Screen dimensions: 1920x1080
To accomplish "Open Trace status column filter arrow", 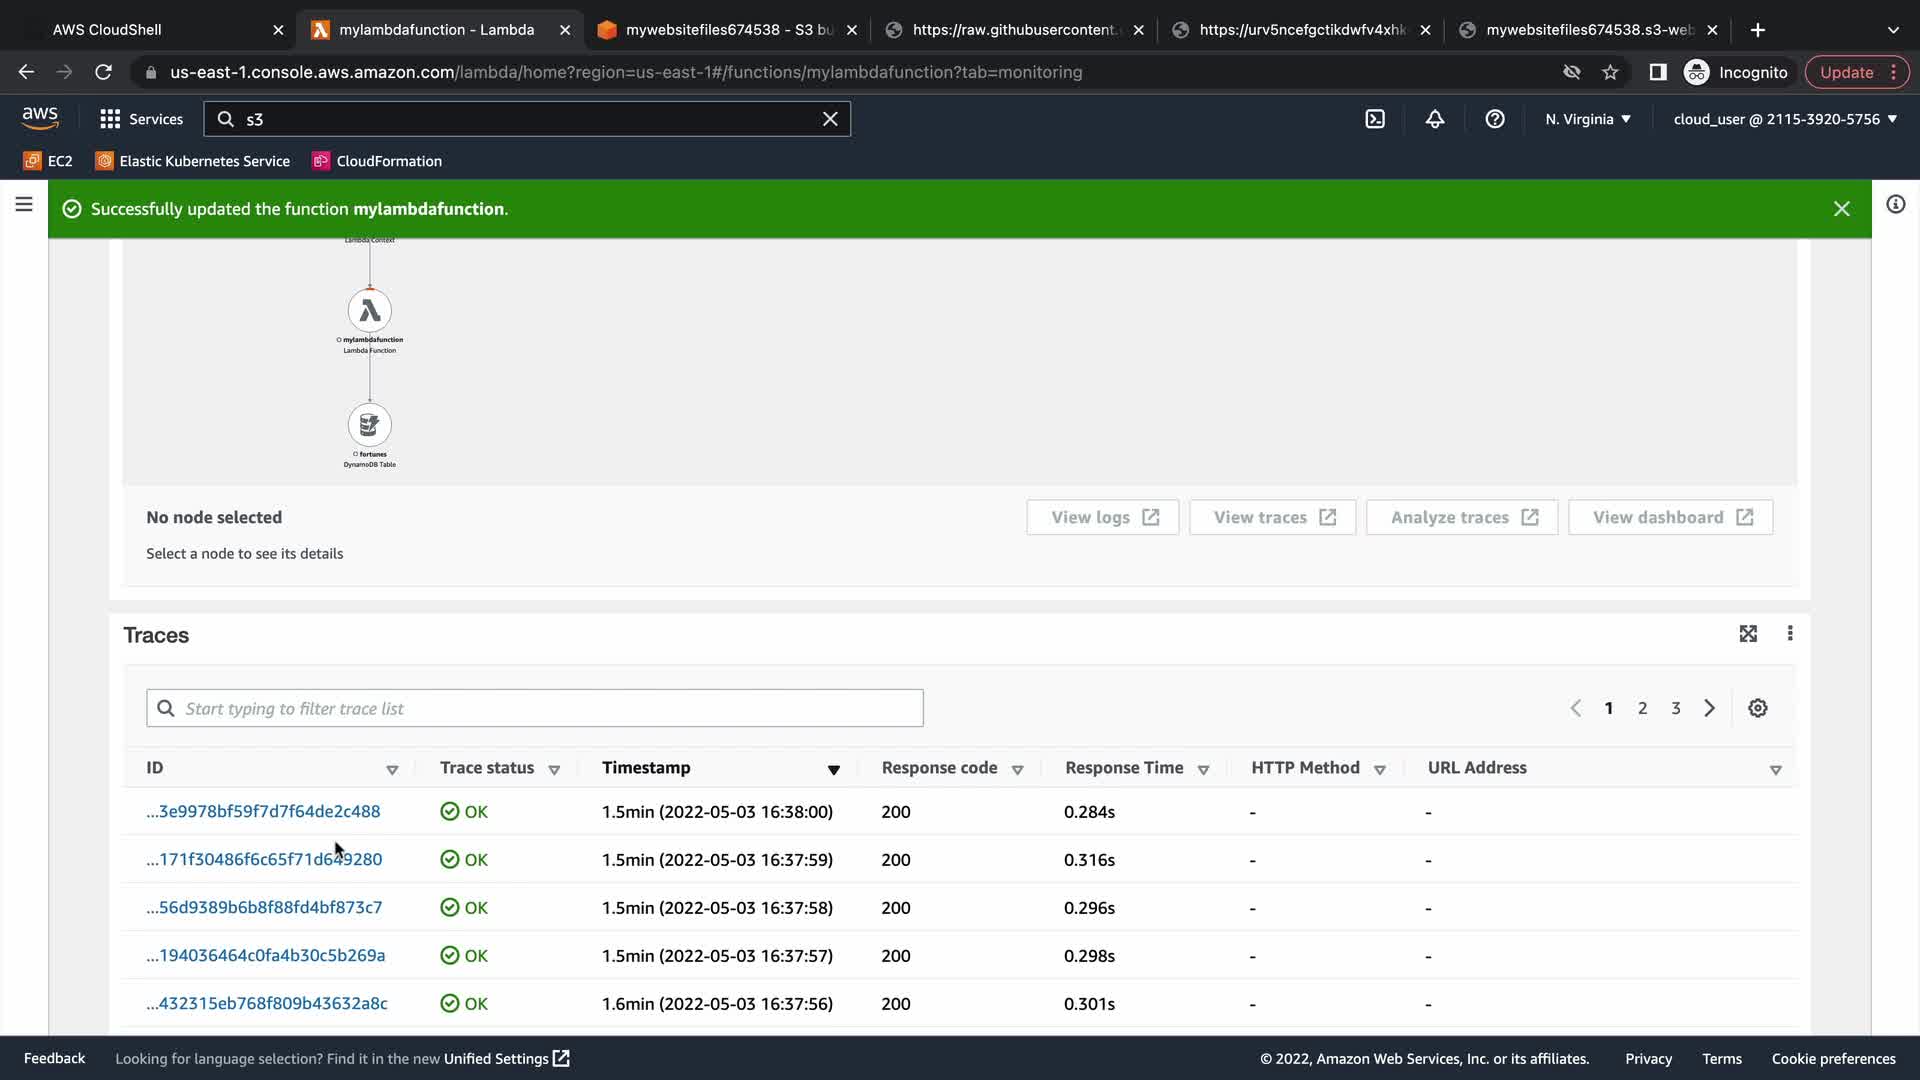I will [554, 769].
